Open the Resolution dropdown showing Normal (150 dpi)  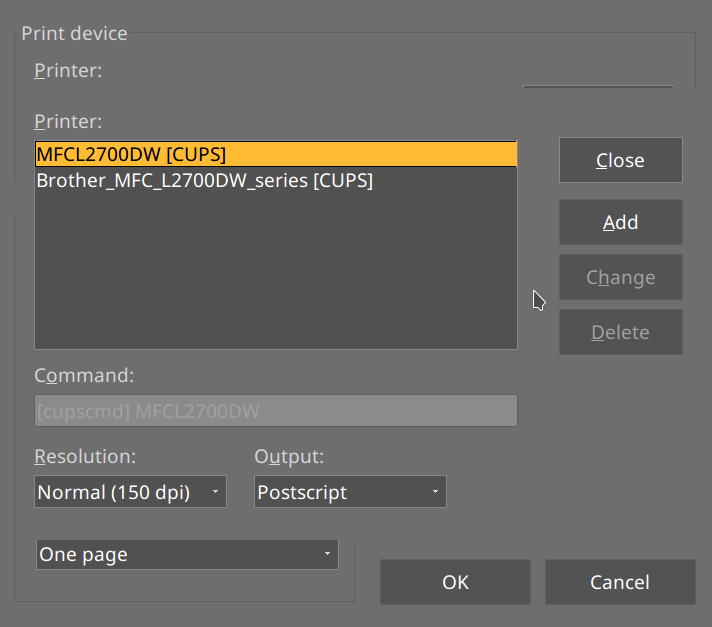pos(129,492)
